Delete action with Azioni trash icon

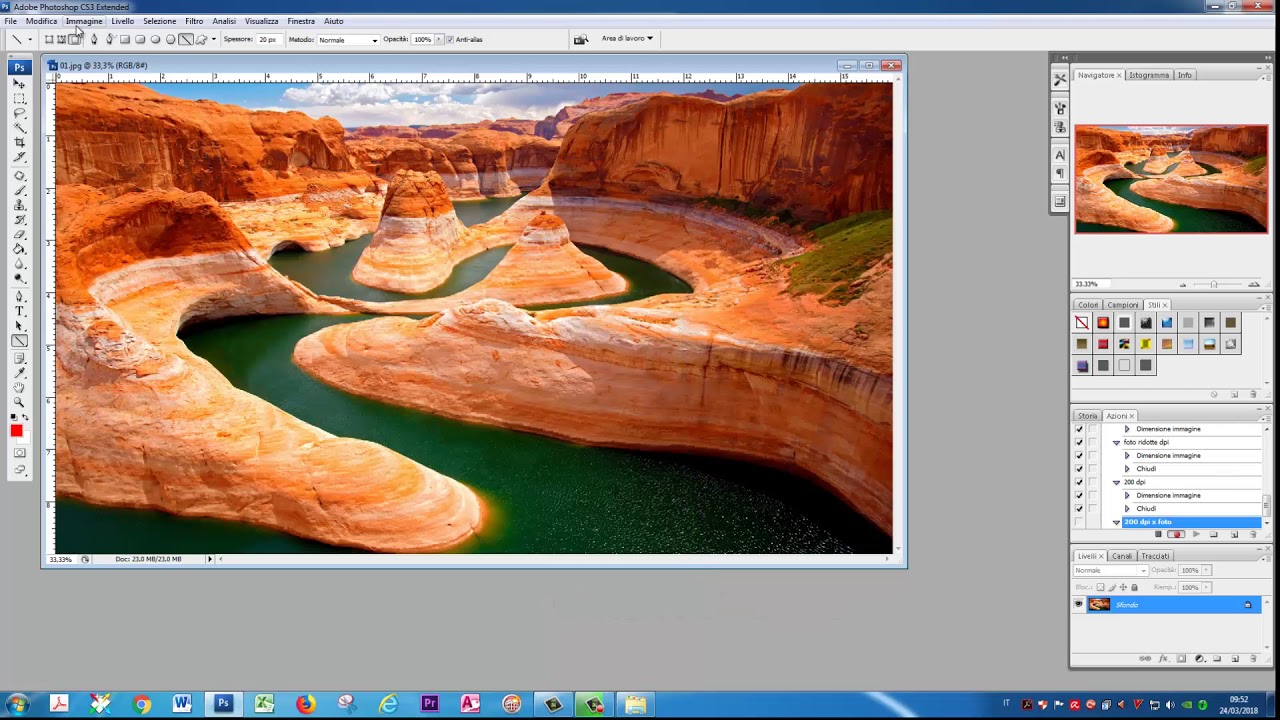(1253, 534)
